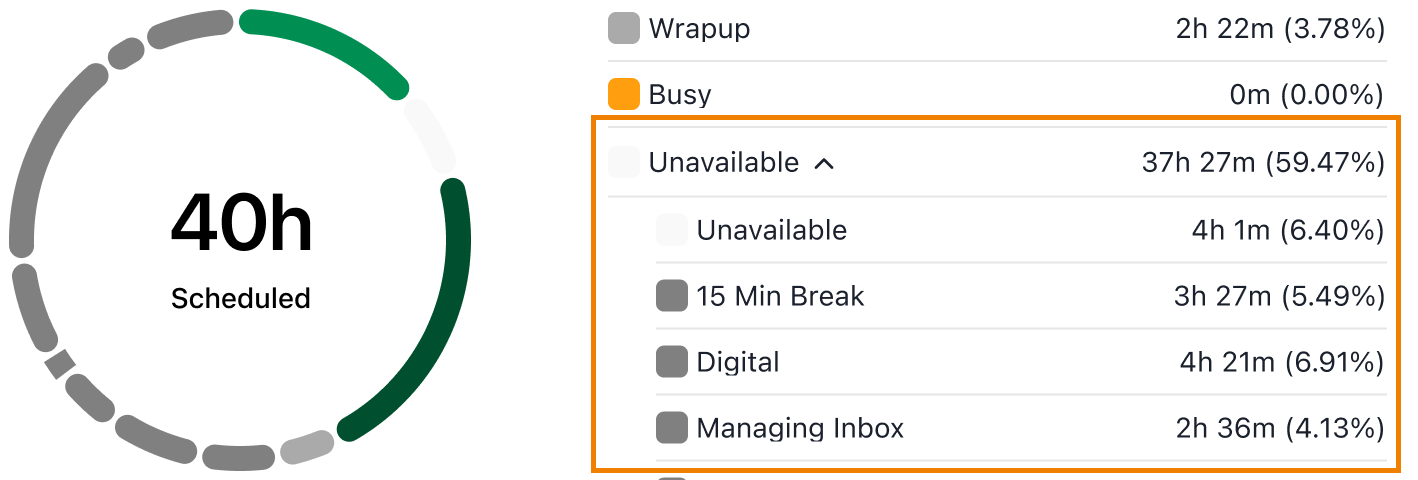Click the Wrapup legend label
The height and width of the screenshot is (480, 1418).
click(x=699, y=29)
